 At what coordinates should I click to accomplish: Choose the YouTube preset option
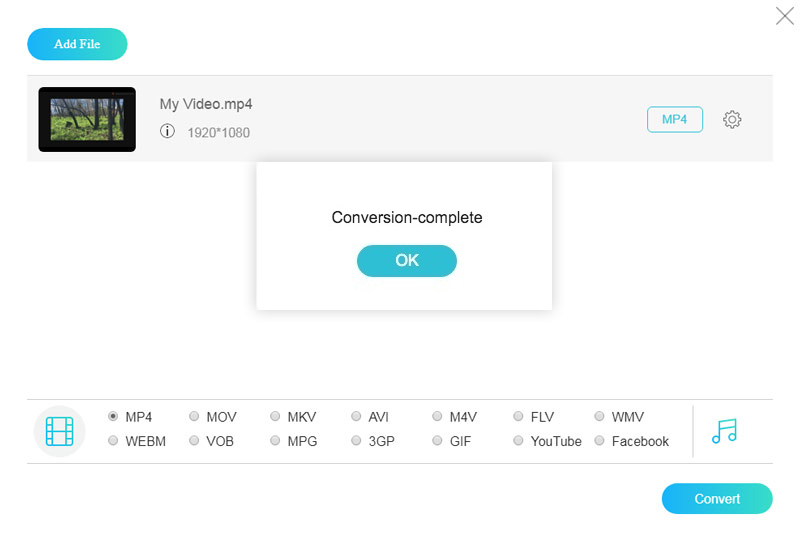click(x=519, y=441)
